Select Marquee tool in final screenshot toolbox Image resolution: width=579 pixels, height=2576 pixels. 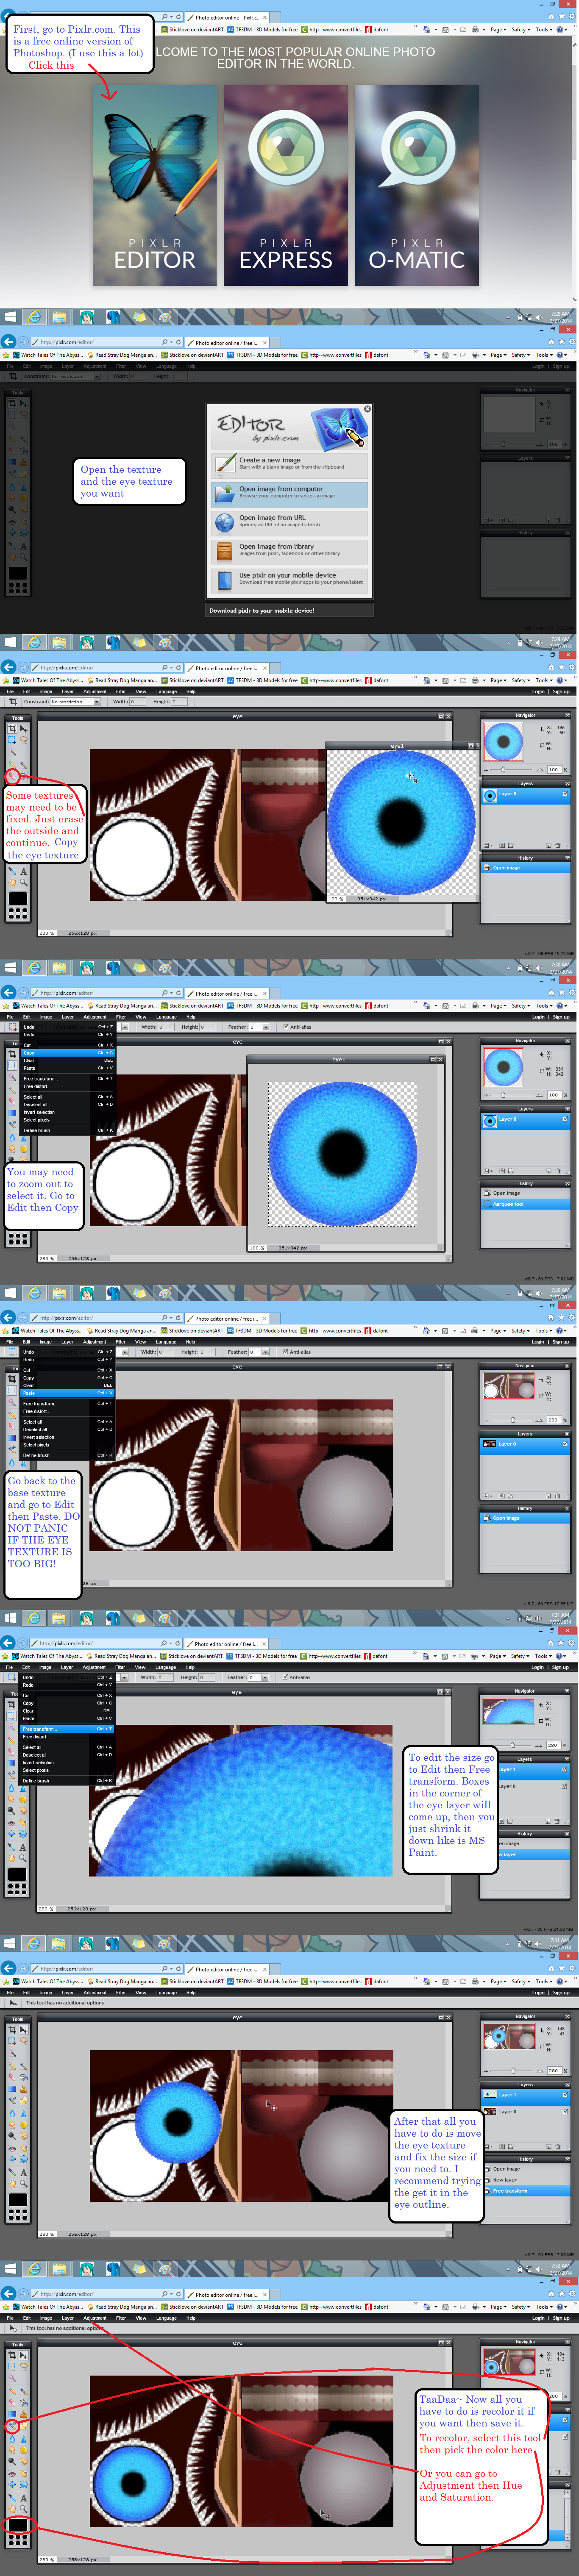(12, 2367)
